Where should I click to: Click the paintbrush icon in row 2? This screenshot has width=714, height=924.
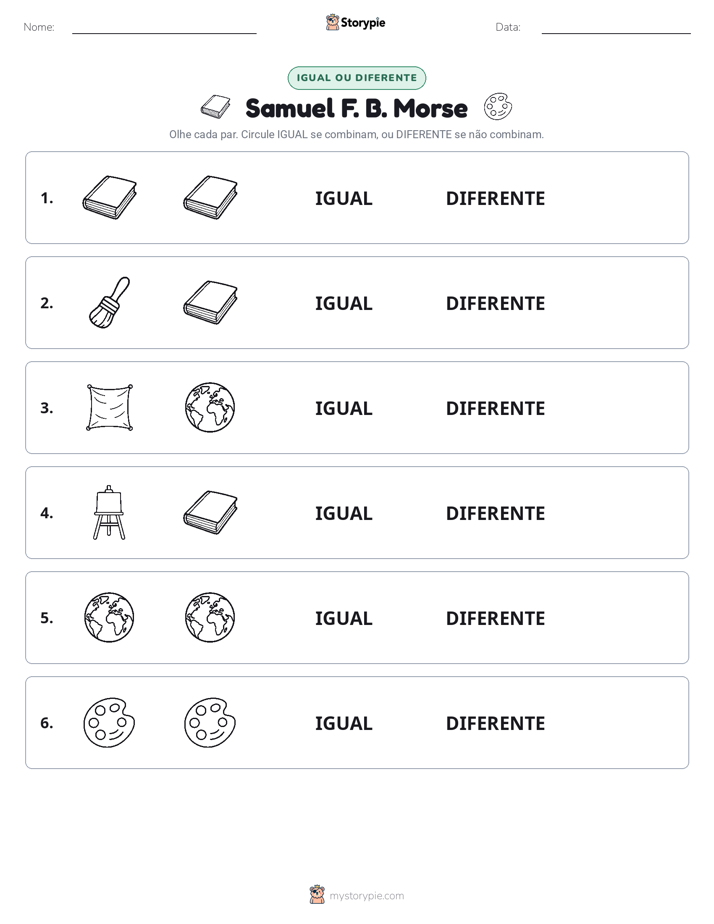click(x=109, y=302)
